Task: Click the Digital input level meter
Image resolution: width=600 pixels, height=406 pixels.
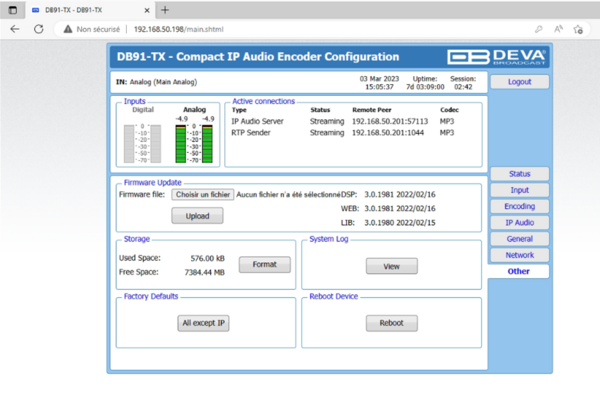Action: pyautogui.click(x=142, y=143)
